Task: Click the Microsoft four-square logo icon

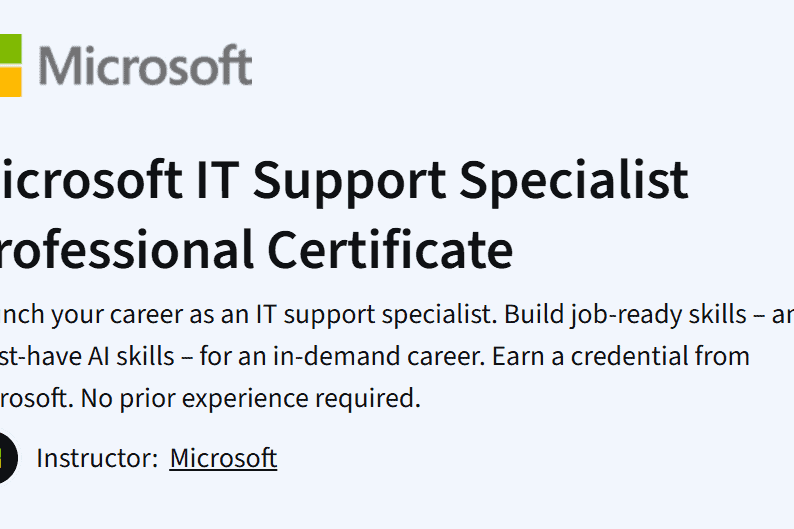Action: [9, 65]
